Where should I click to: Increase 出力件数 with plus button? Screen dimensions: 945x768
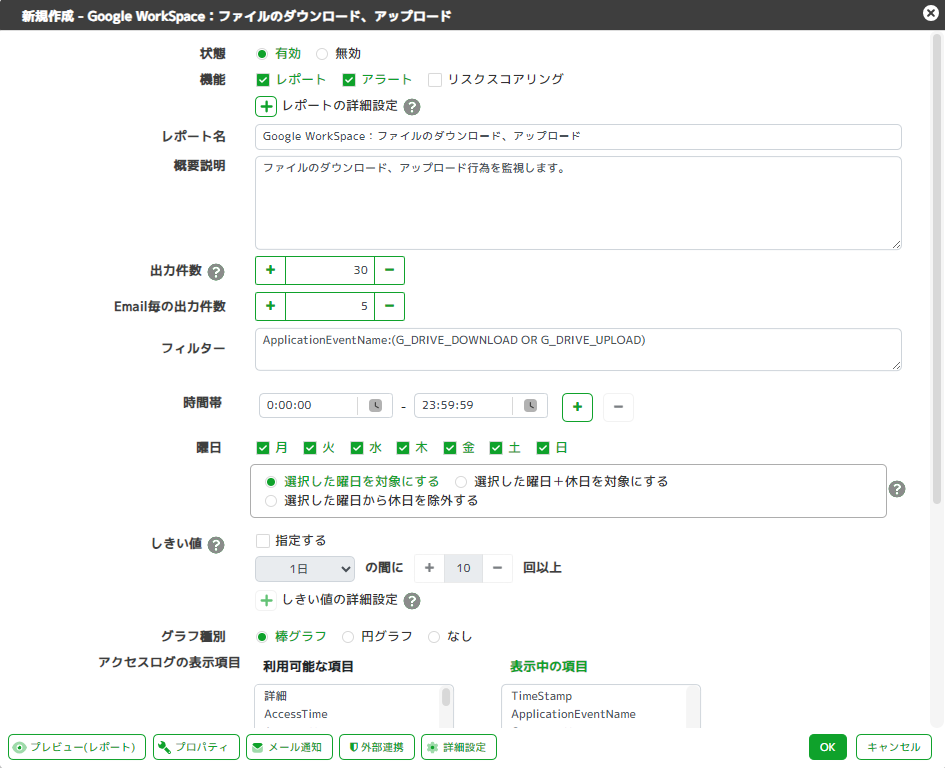(x=271, y=270)
